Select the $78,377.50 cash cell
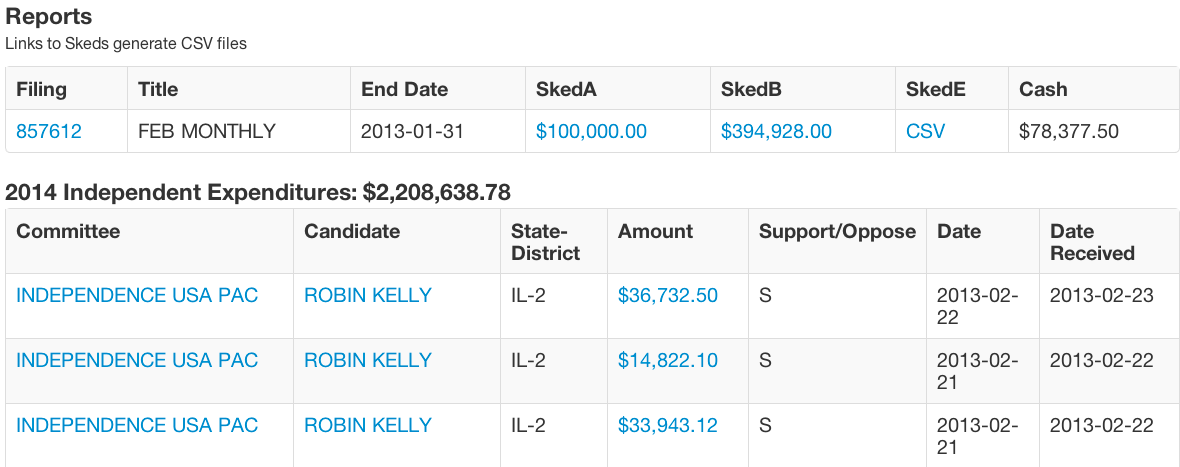Image resolution: width=1180 pixels, height=467 pixels. (1069, 131)
